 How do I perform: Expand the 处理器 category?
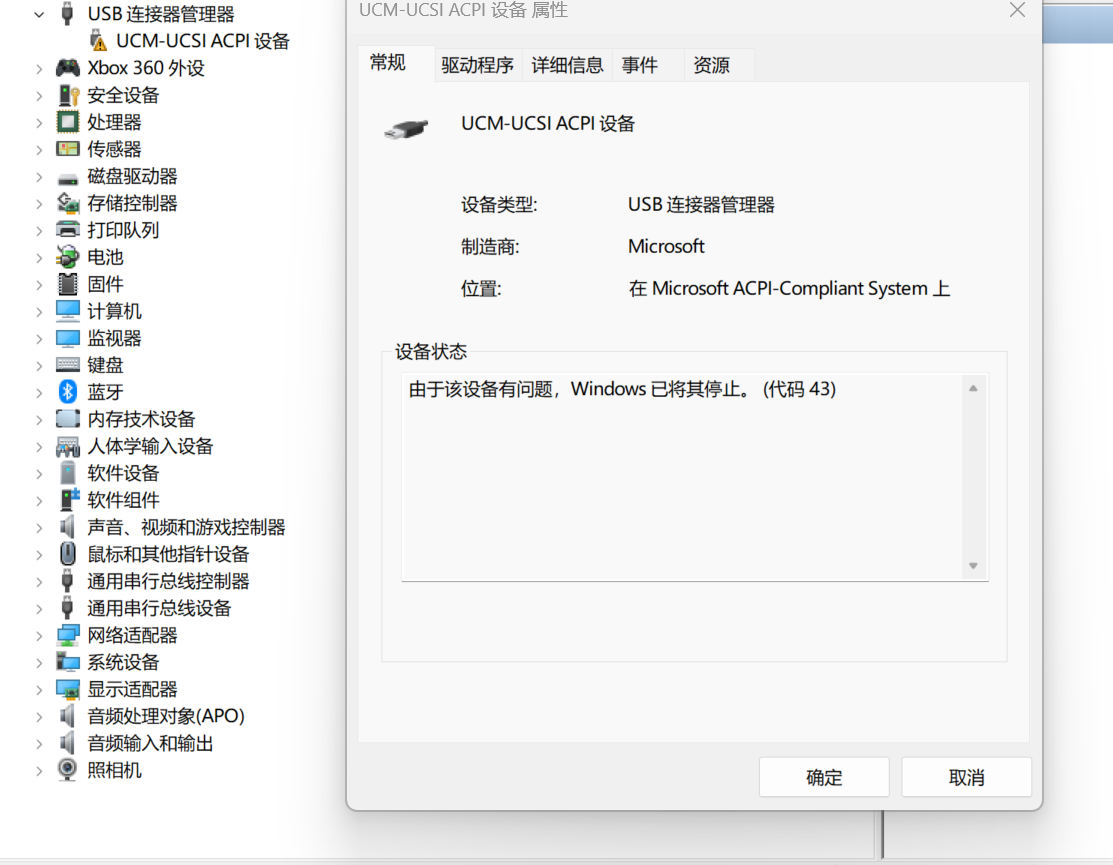39,123
